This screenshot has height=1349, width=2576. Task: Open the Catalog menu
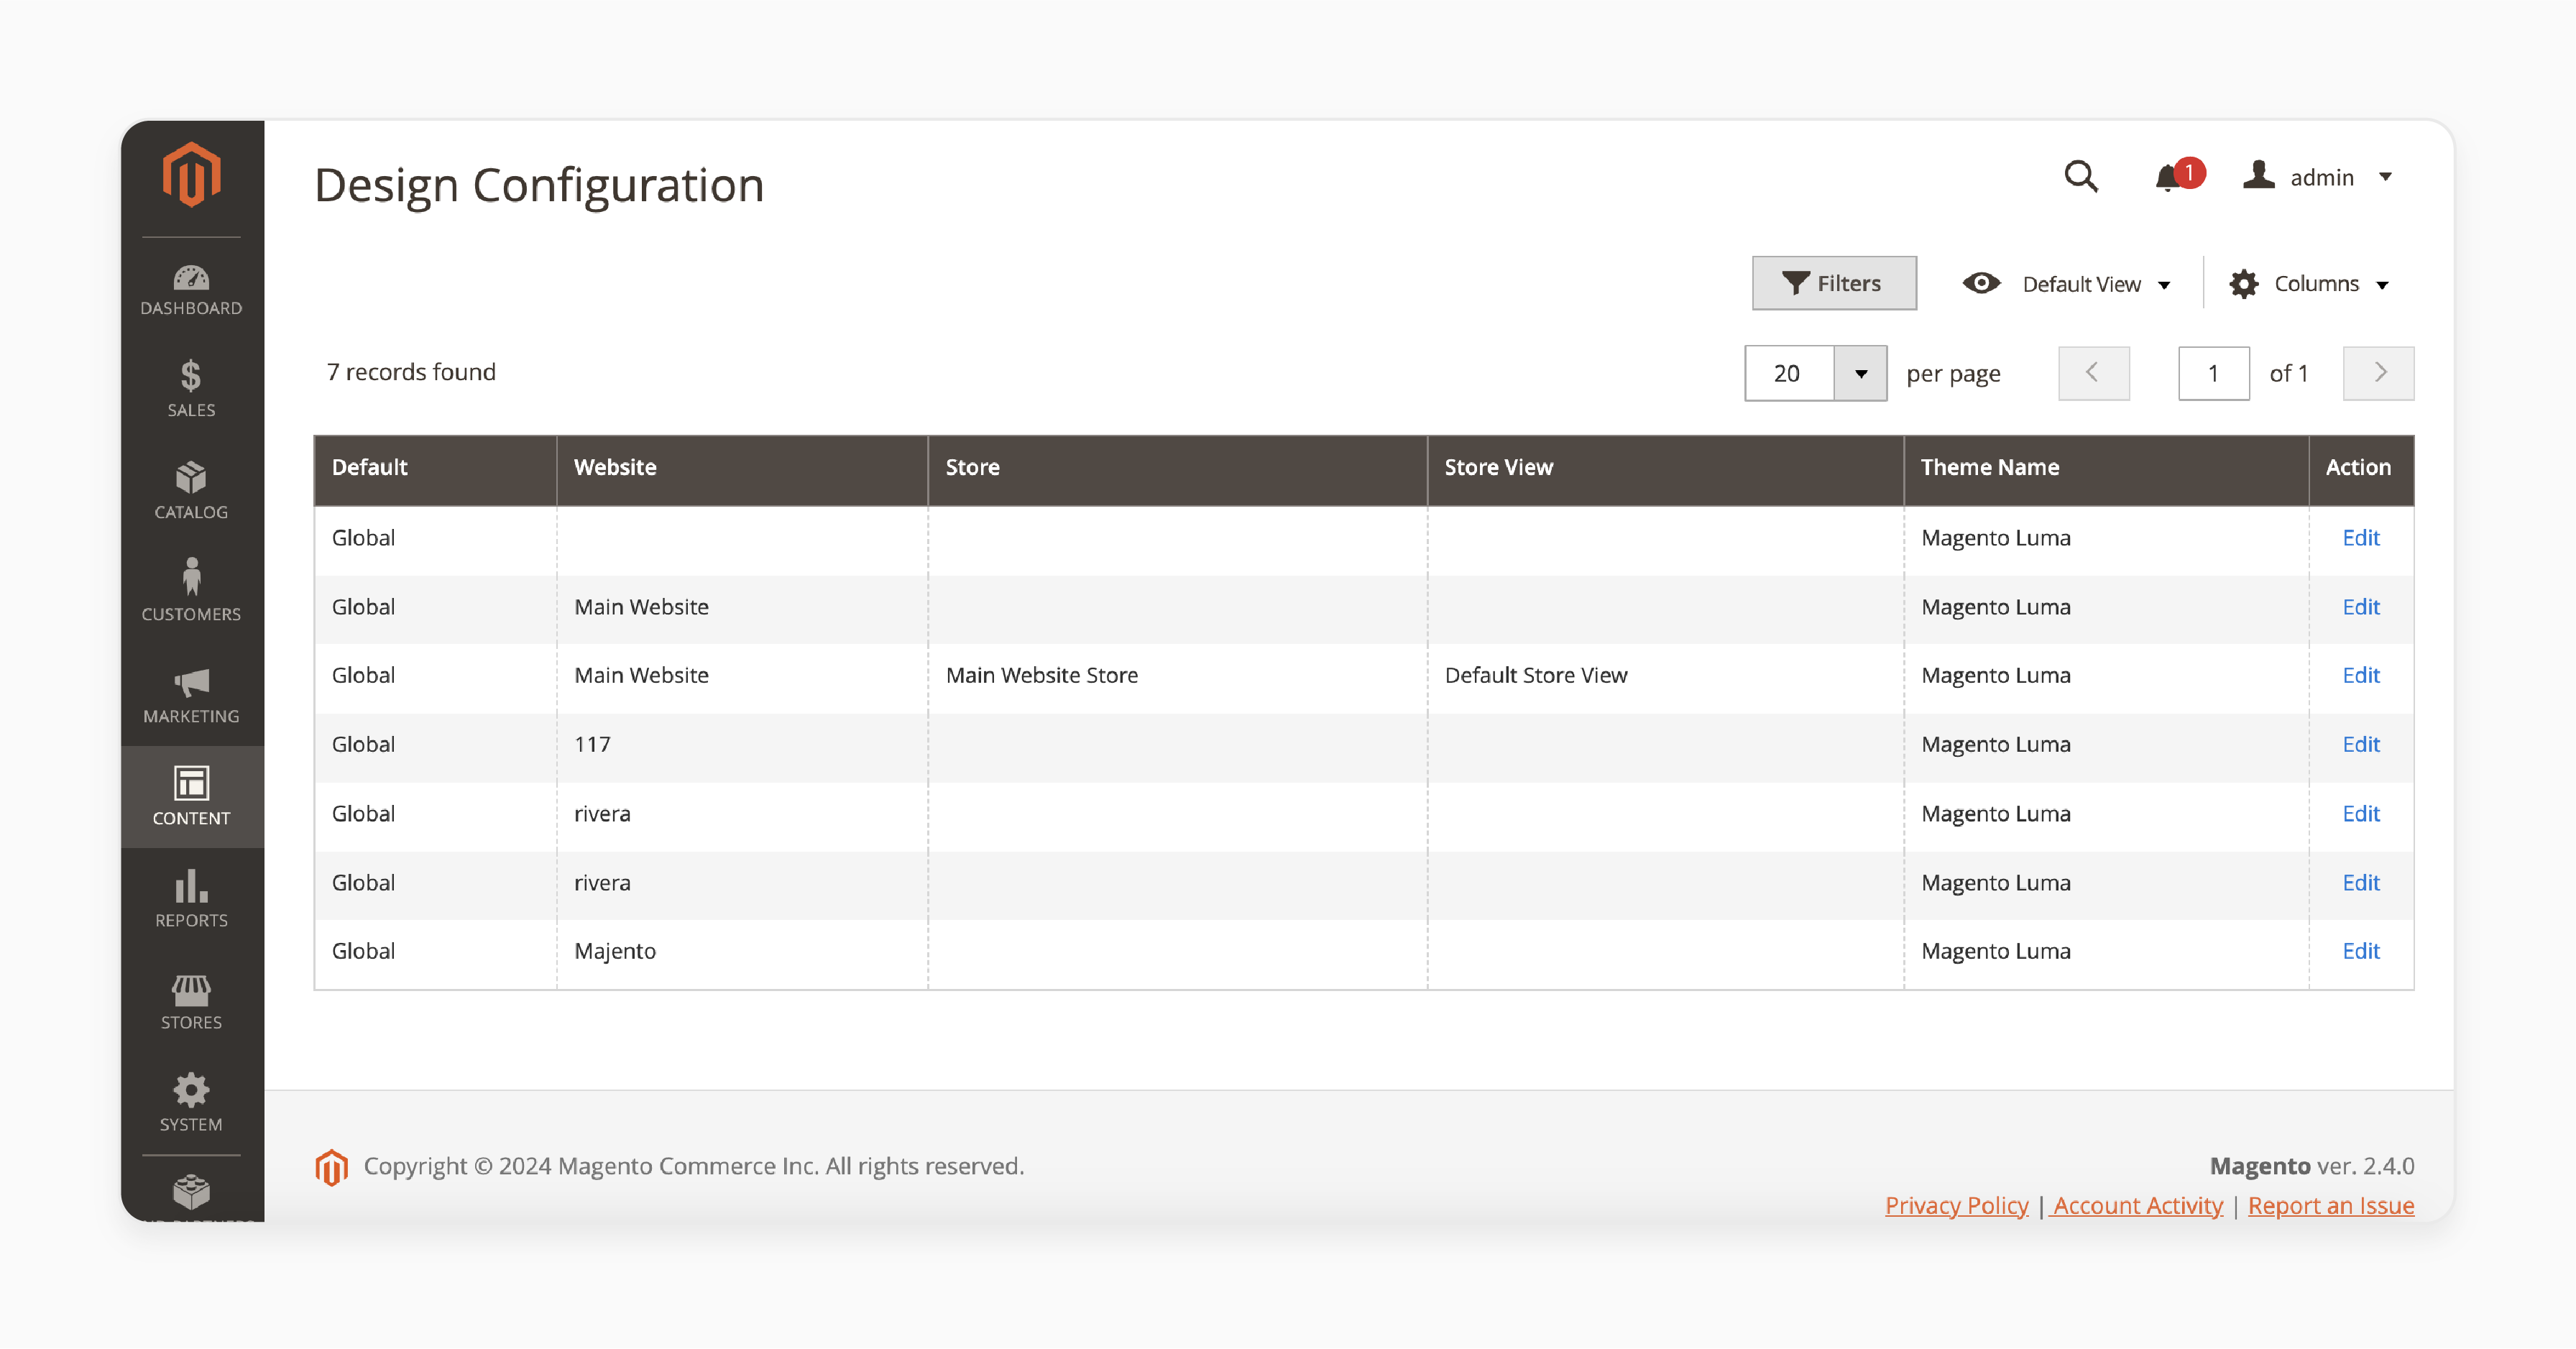(x=191, y=491)
